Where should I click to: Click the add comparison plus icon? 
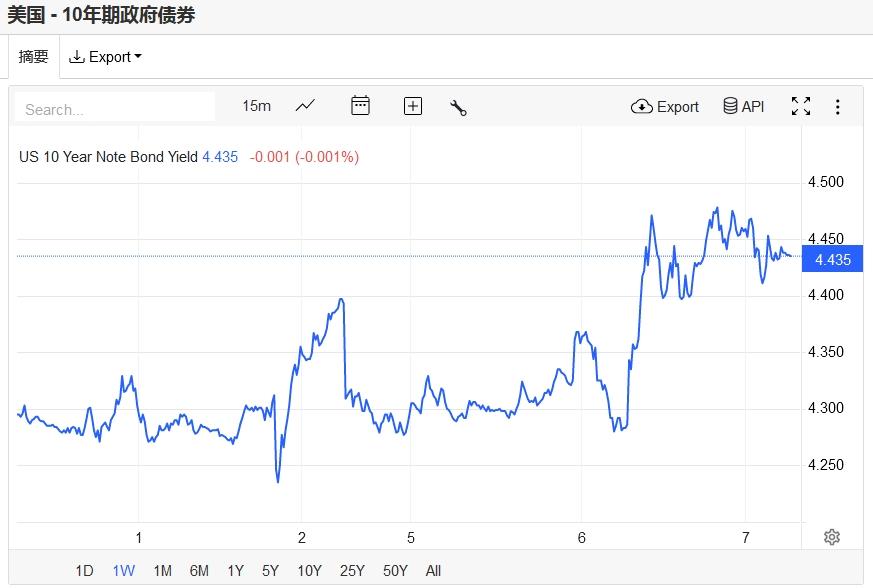(413, 106)
